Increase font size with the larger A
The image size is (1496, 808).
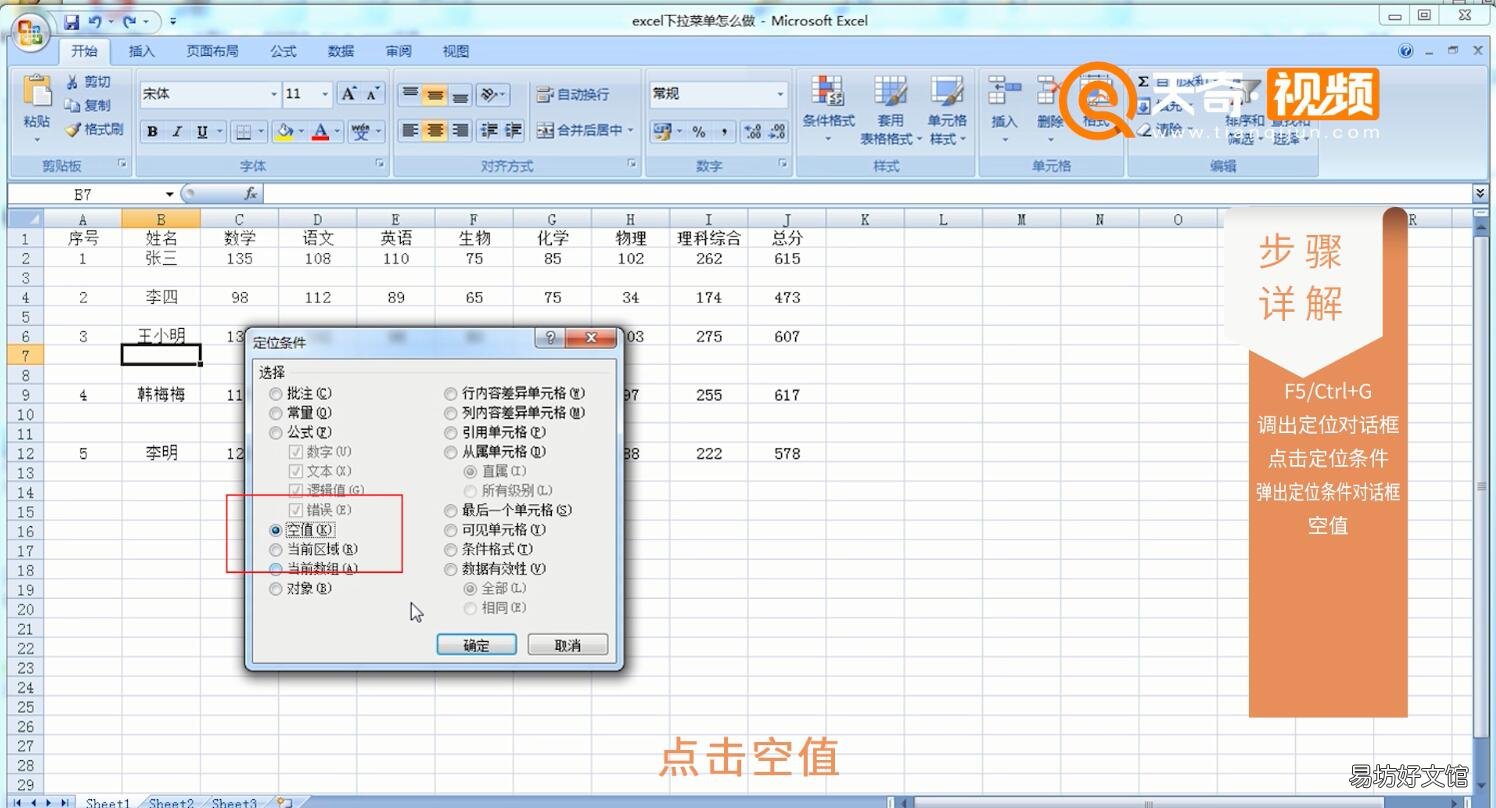tap(348, 94)
